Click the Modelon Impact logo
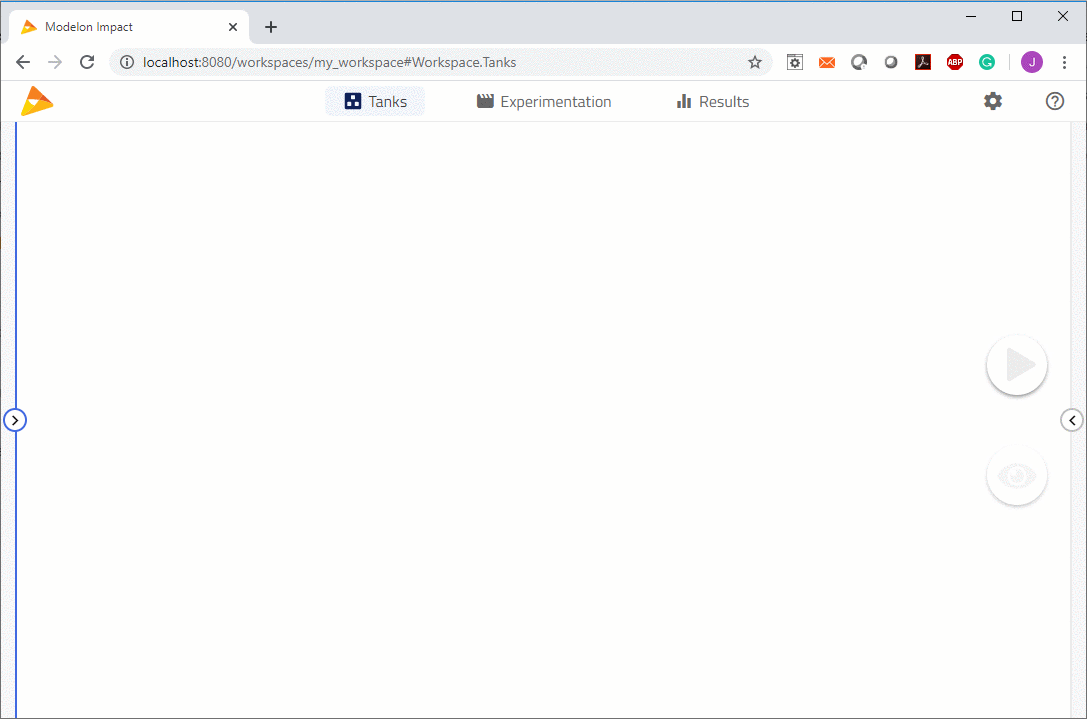This screenshot has width=1087, height=719. pyautogui.click(x=36, y=100)
